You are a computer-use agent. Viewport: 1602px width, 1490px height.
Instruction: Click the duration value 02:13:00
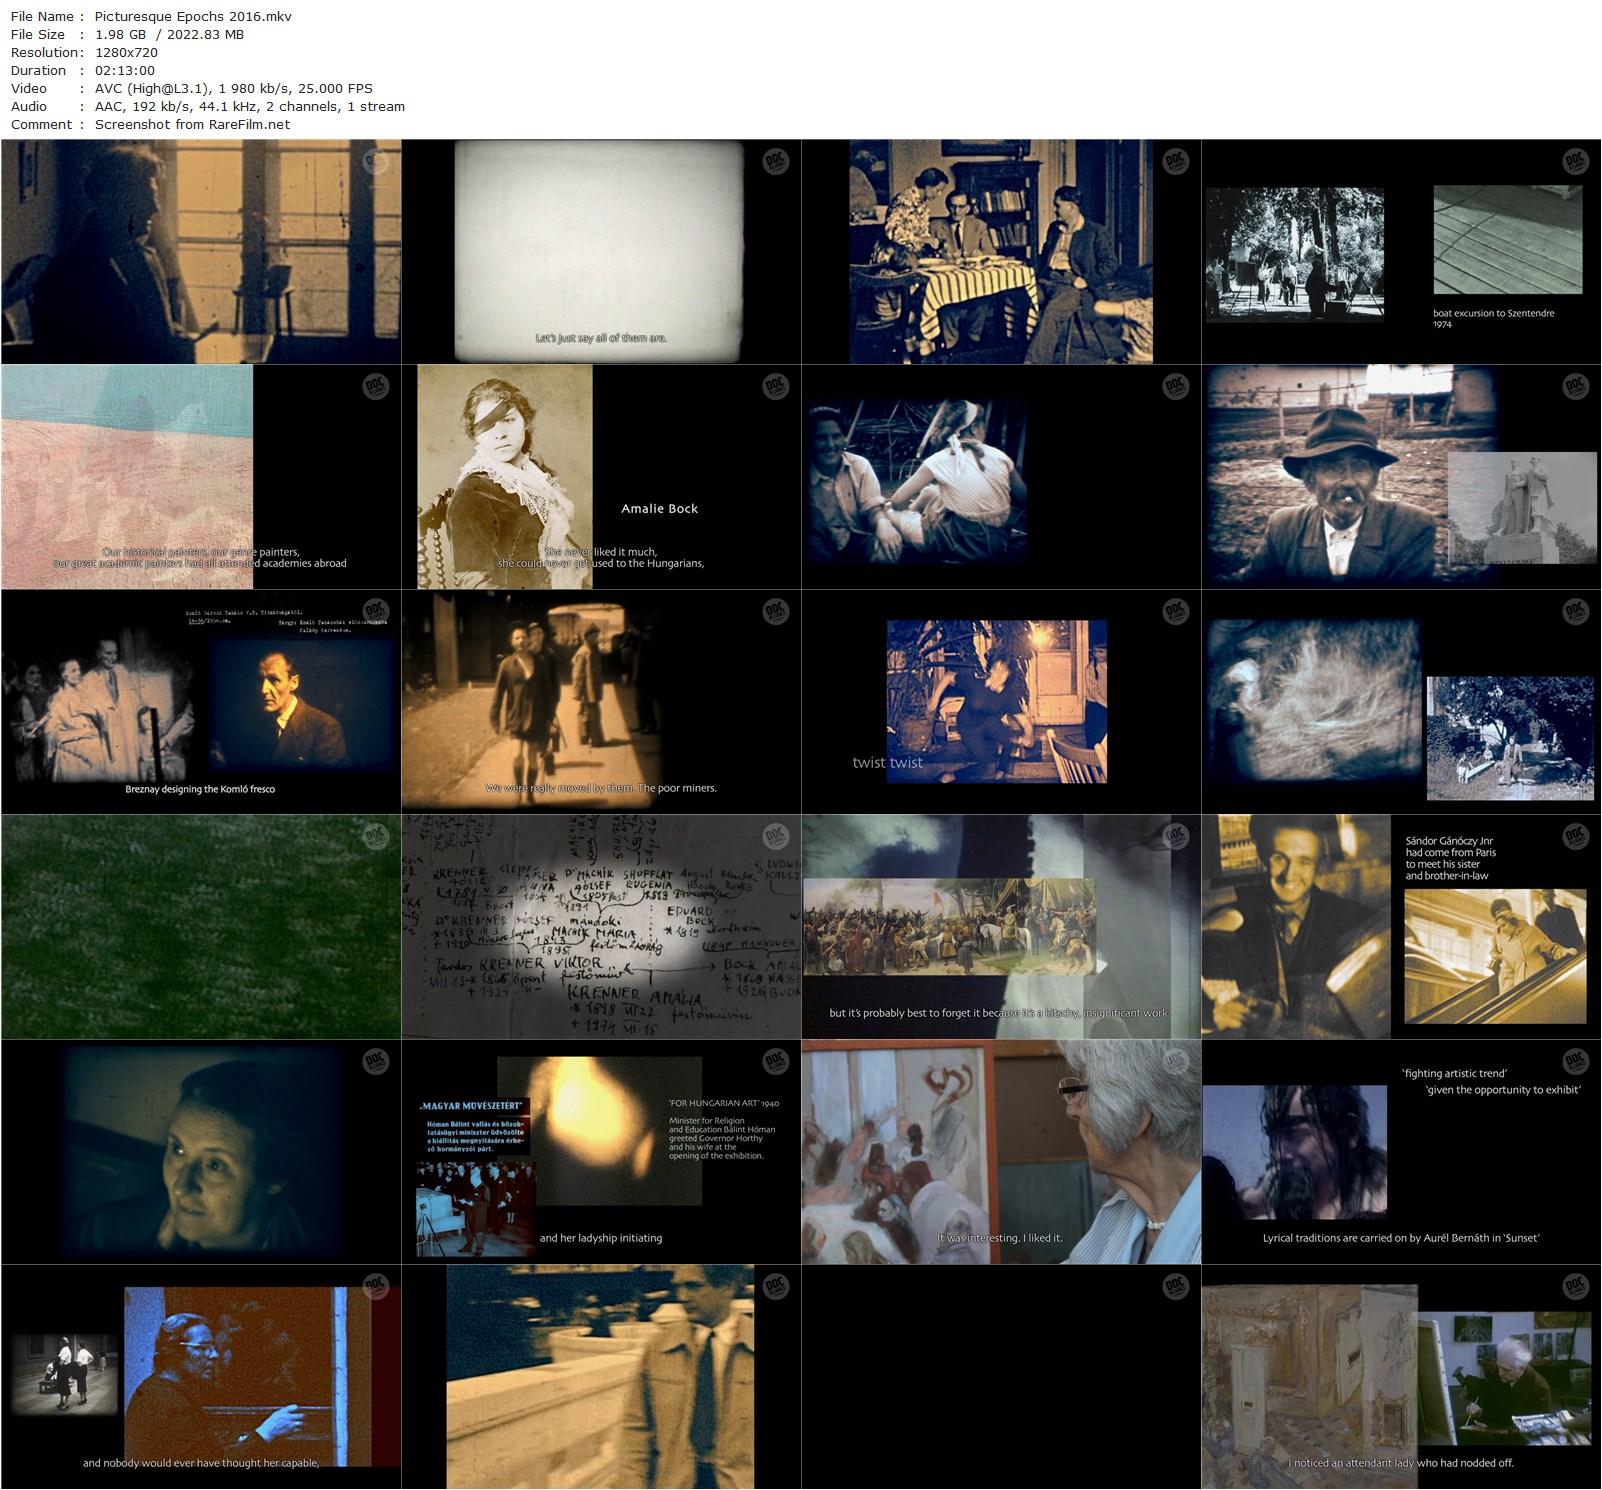[x=124, y=70]
